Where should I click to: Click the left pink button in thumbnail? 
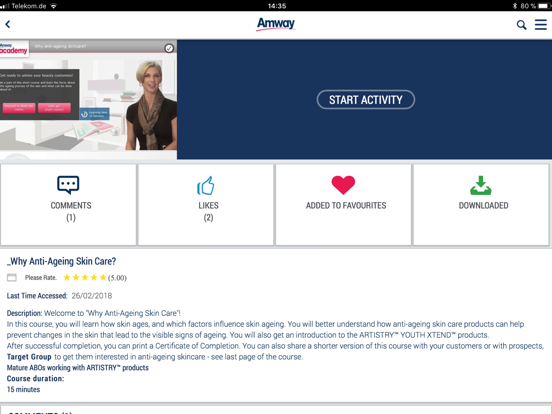click(19, 108)
